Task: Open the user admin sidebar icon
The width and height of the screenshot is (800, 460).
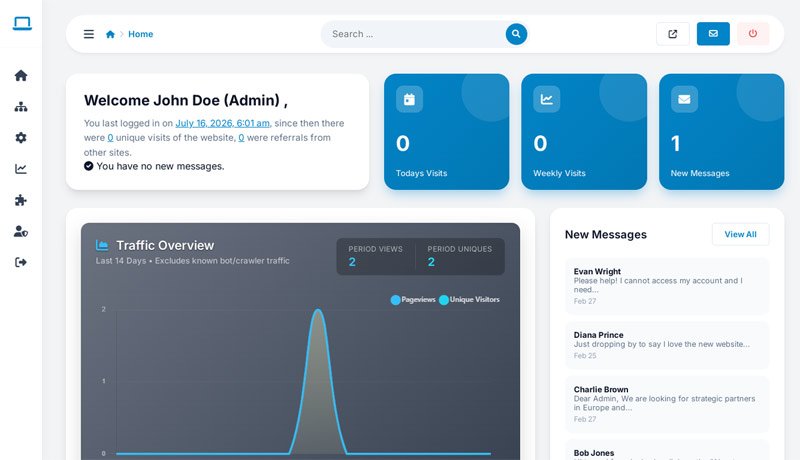Action: coord(21,231)
